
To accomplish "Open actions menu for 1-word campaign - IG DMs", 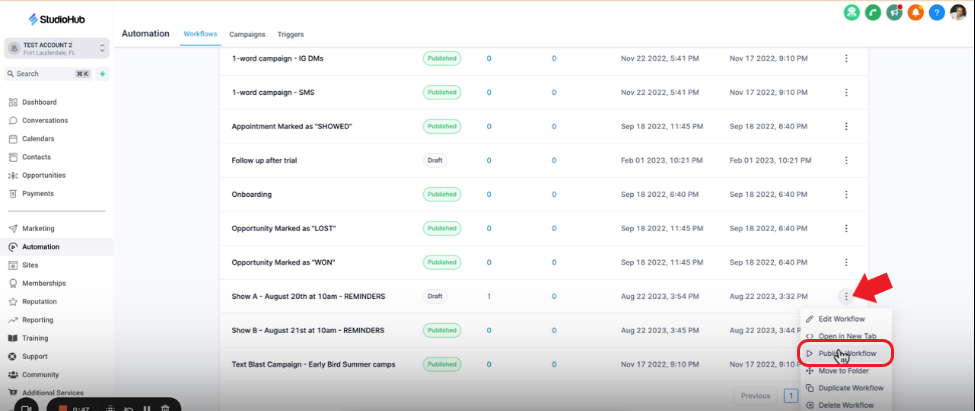I will [x=846, y=58].
